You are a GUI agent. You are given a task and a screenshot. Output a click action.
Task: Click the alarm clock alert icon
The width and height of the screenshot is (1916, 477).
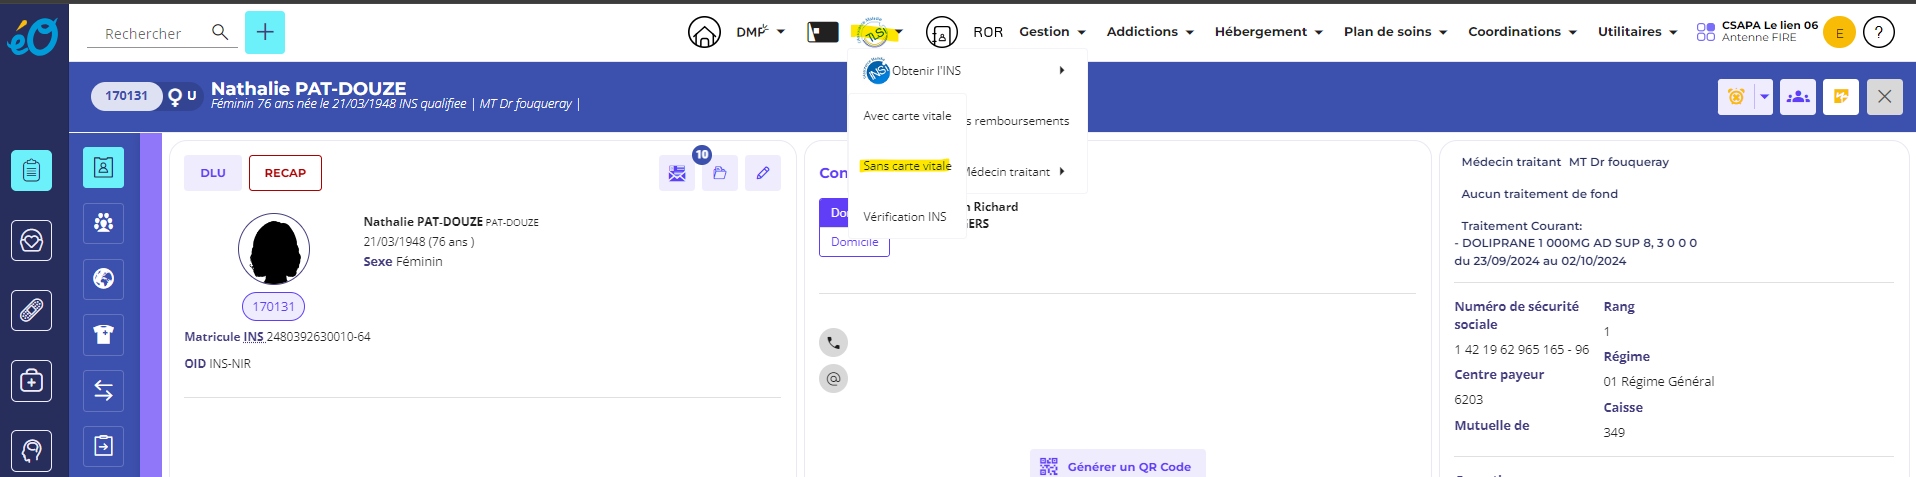click(1736, 97)
